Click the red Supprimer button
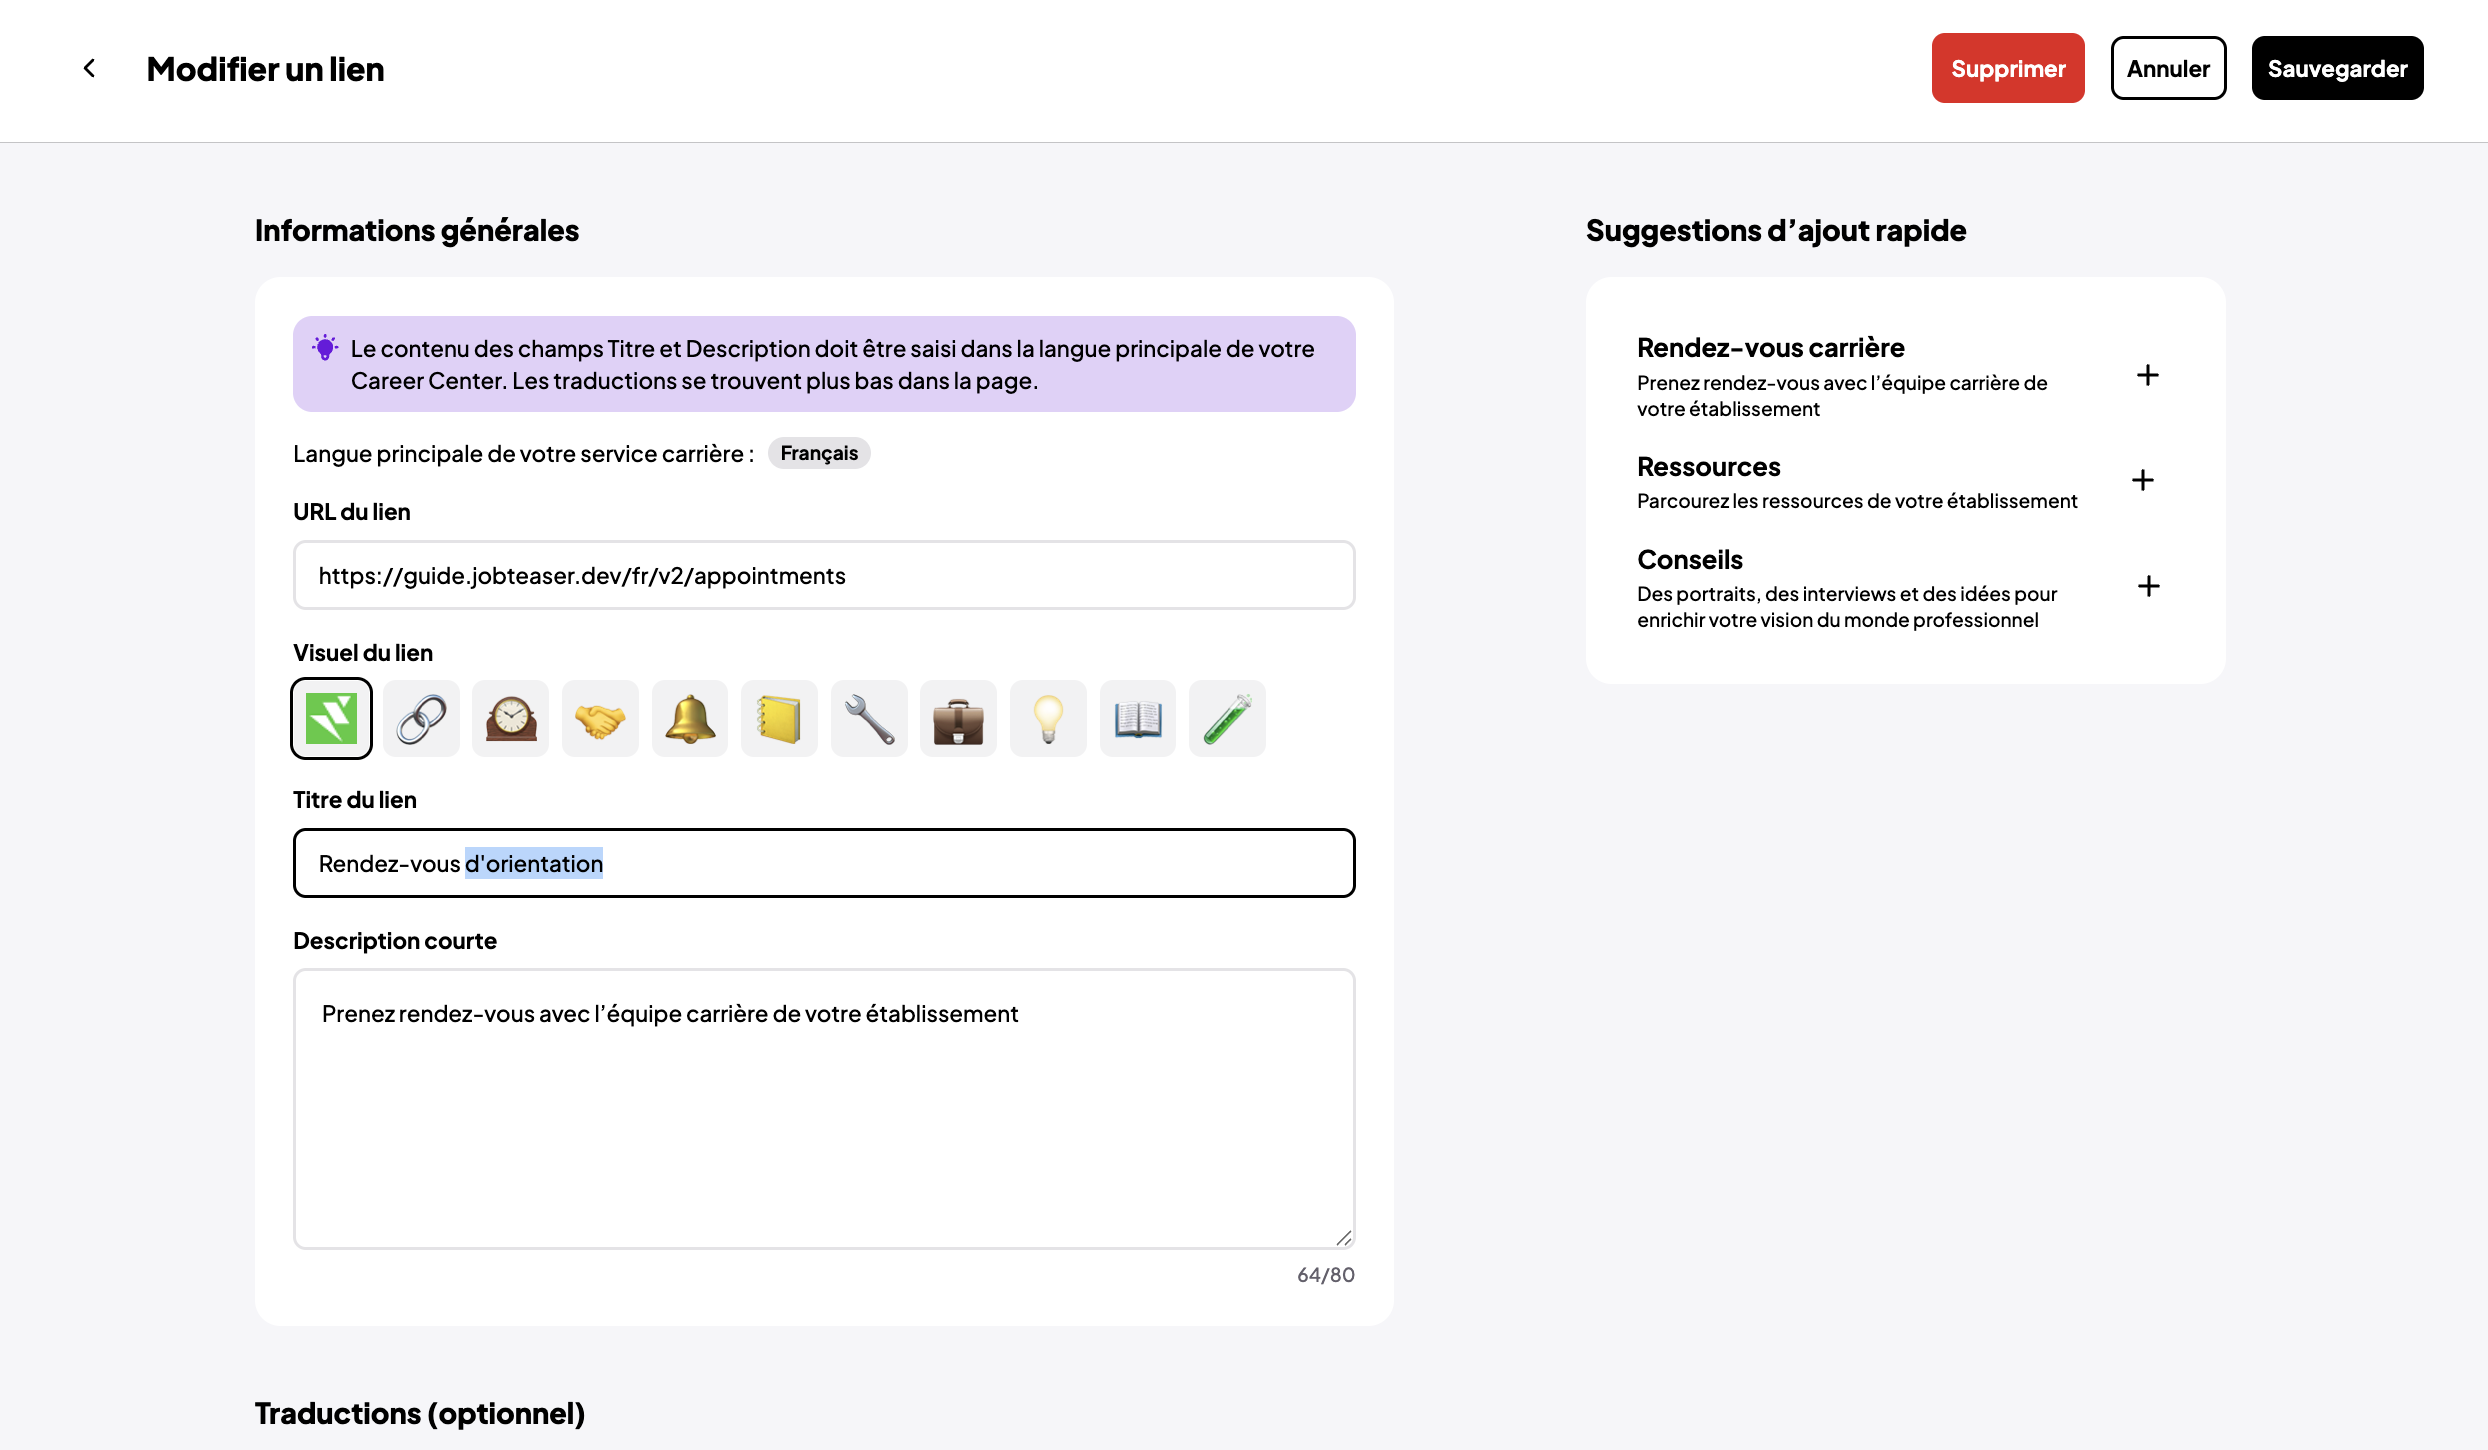 2007,68
